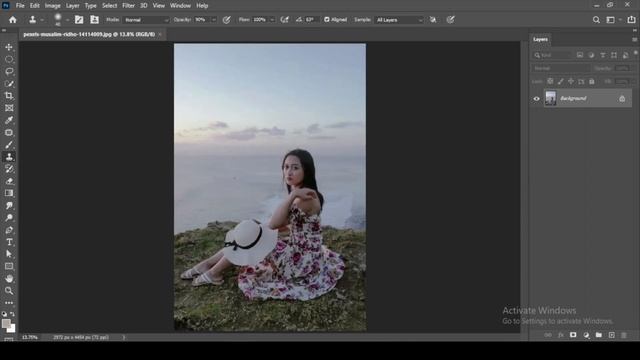This screenshot has height=360, width=640.
Task: Open the brush preset picker arrow
Action: coord(67,20)
